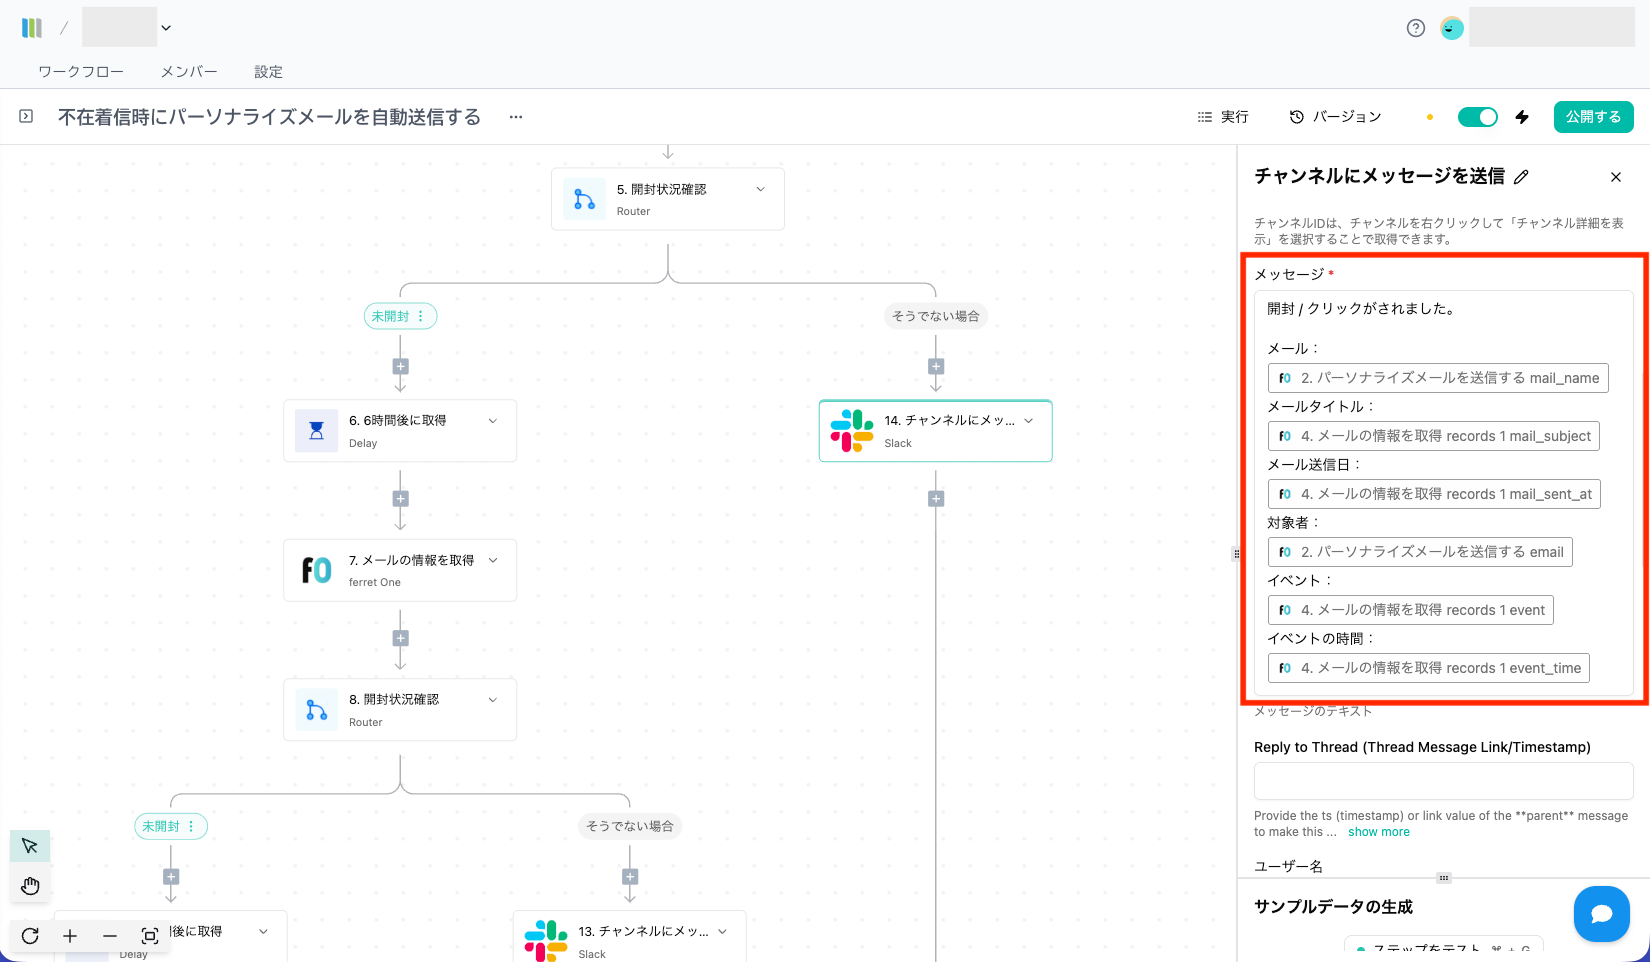Click the show more link

[x=1378, y=832]
